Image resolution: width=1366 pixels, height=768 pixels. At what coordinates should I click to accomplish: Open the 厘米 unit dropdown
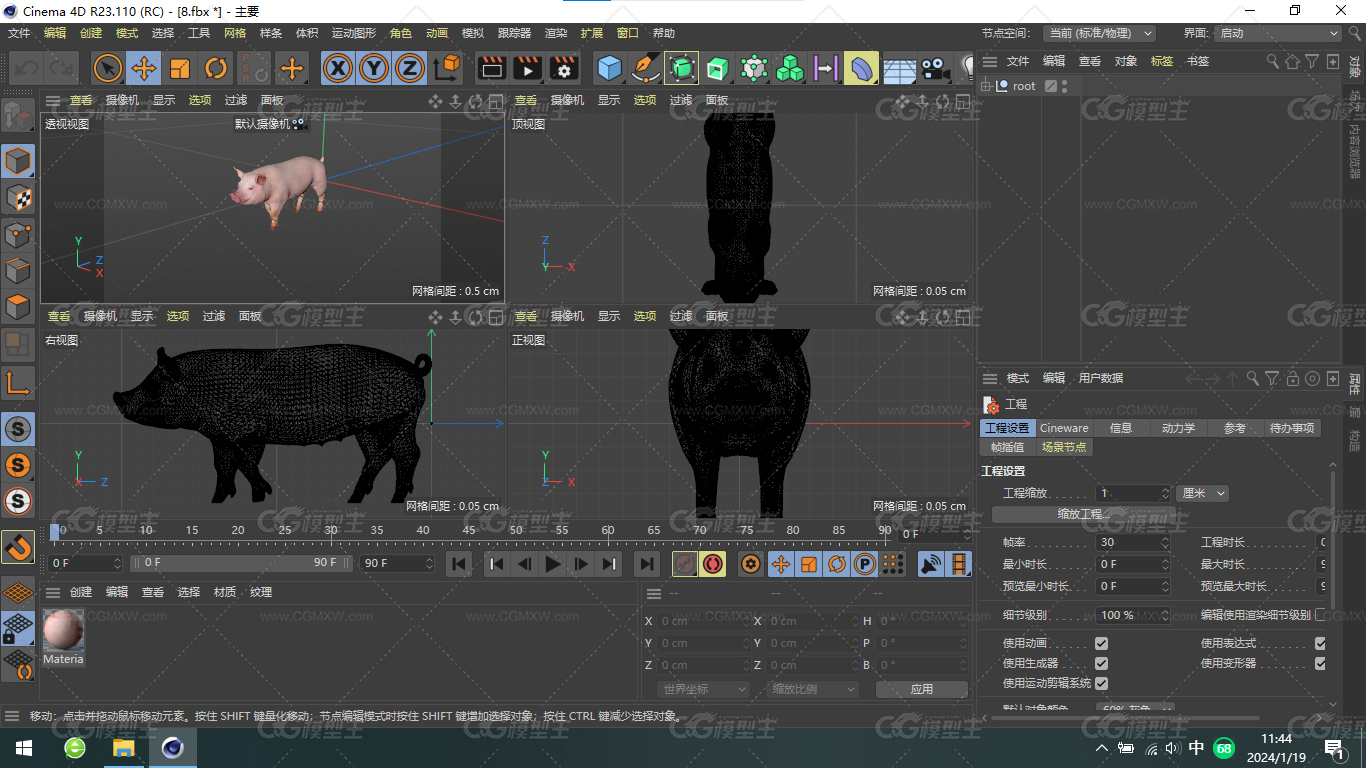pos(1203,493)
